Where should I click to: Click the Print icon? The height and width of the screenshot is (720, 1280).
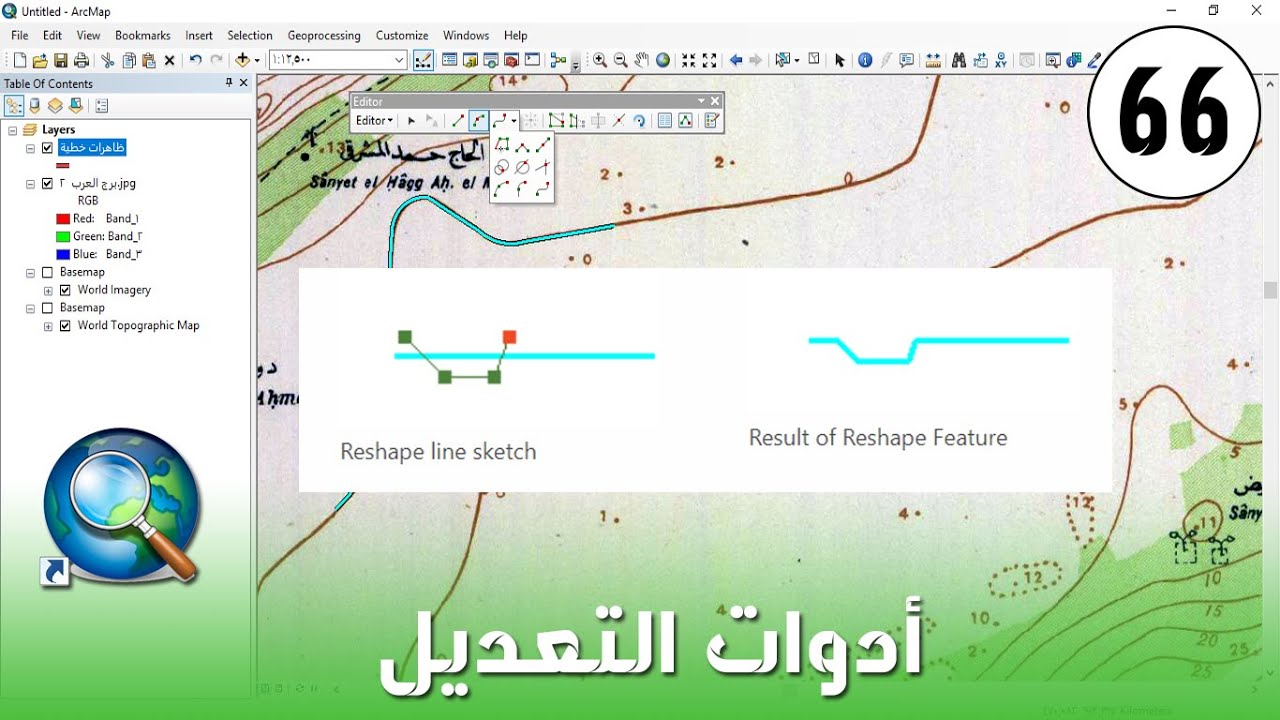[x=82, y=60]
